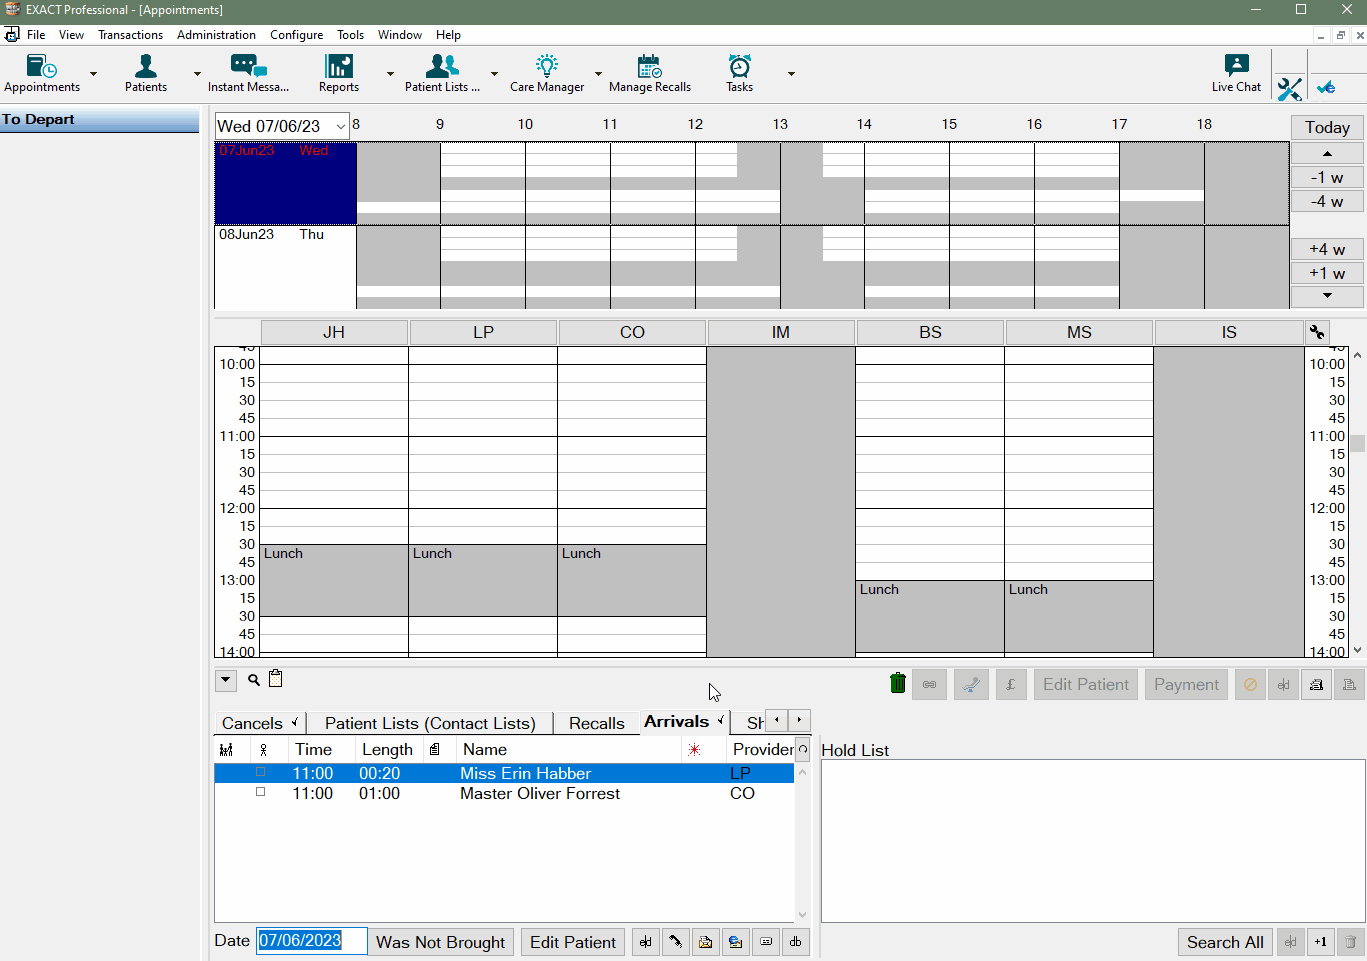This screenshot has height=961, width=1367.
Task: Open the Reports toolbar icon
Action: click(x=339, y=74)
